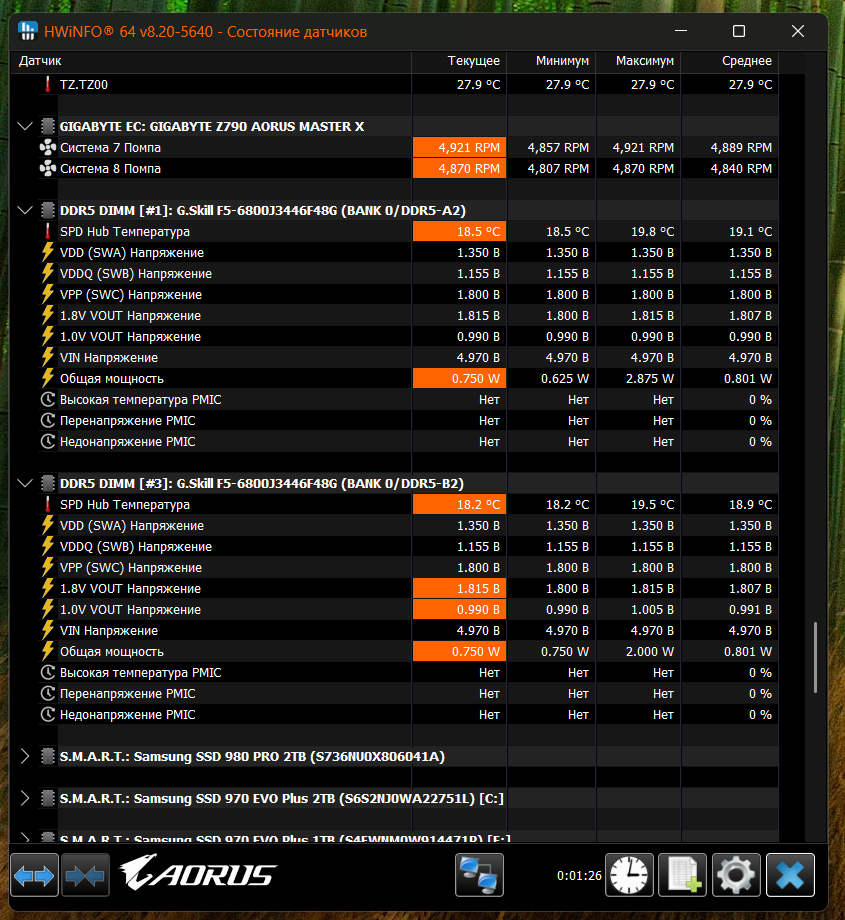This screenshot has height=920, width=845.
Task: Click lightning icon of DIMM #1 VDD (SWA)
Action: (48, 252)
